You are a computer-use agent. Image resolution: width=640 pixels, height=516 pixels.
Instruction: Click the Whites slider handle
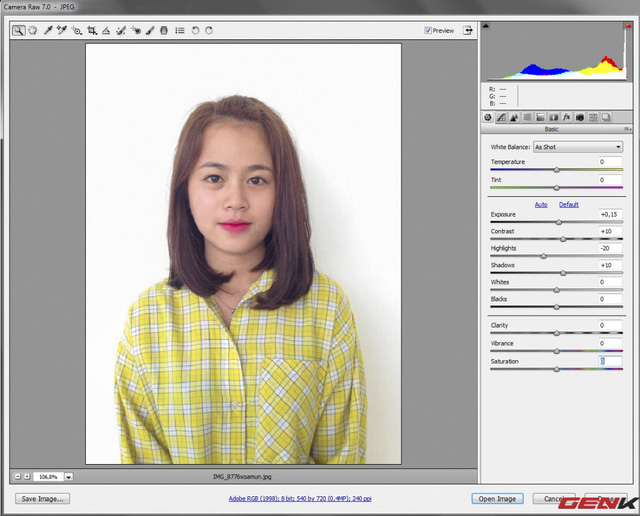556,290
